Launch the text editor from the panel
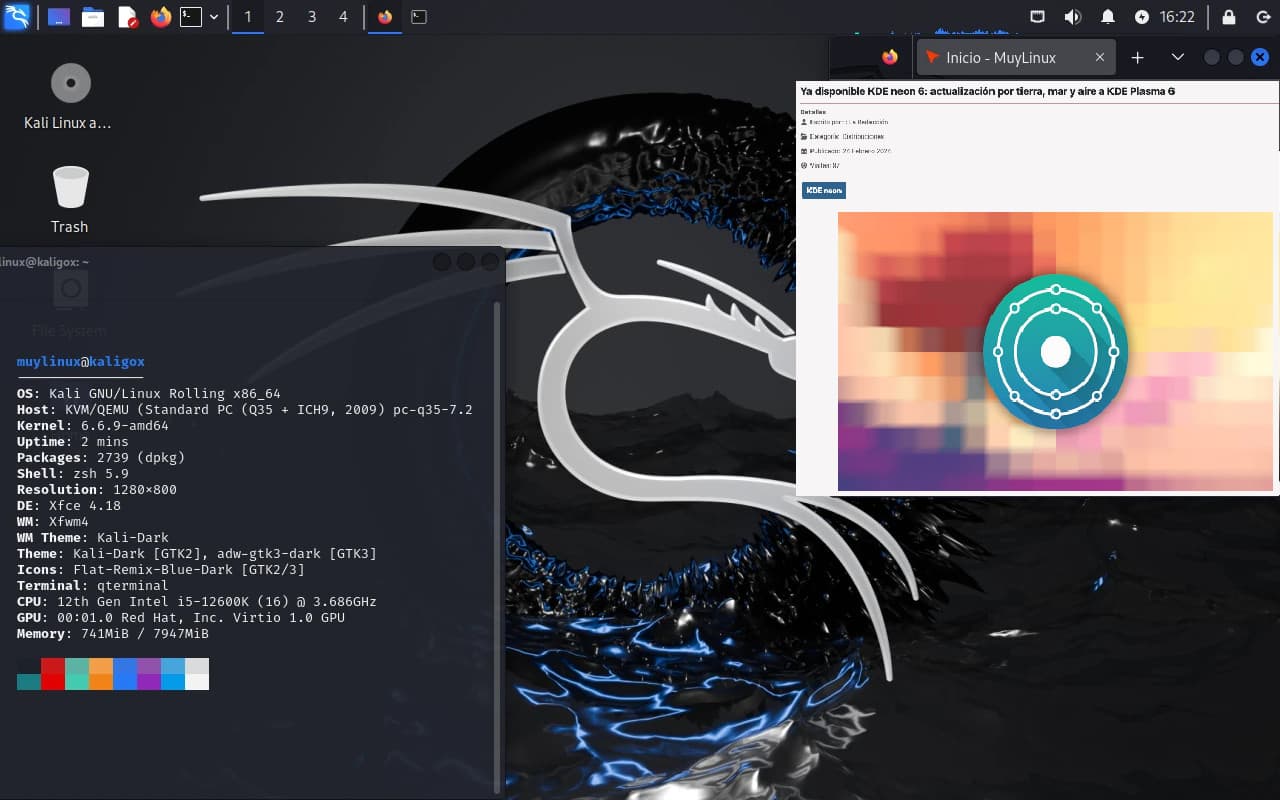Image resolution: width=1280 pixels, height=800 pixels. pyautogui.click(x=127, y=17)
